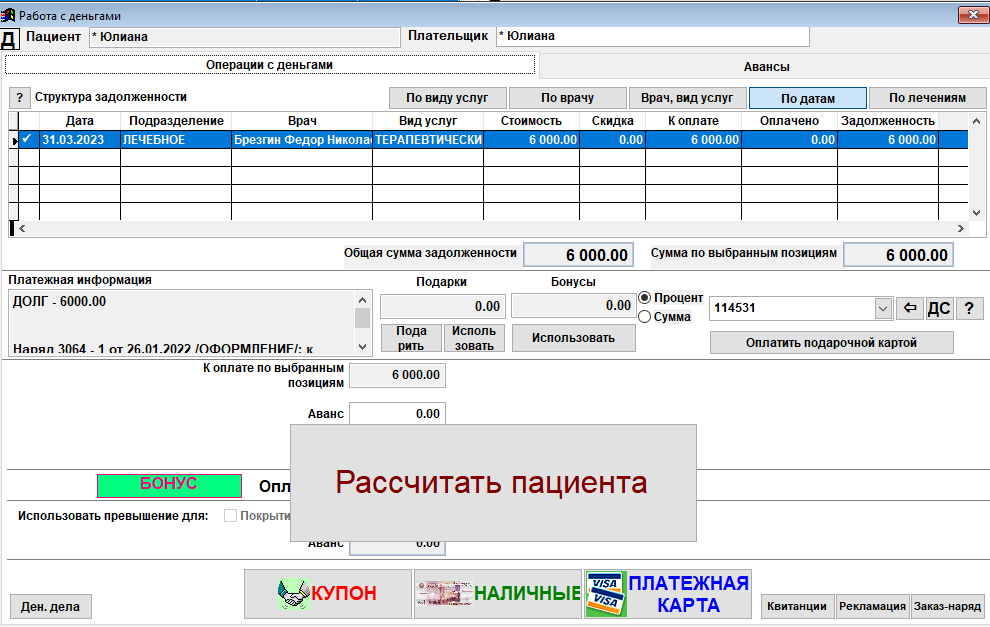Open help for Структура задолженности

(x=19, y=98)
